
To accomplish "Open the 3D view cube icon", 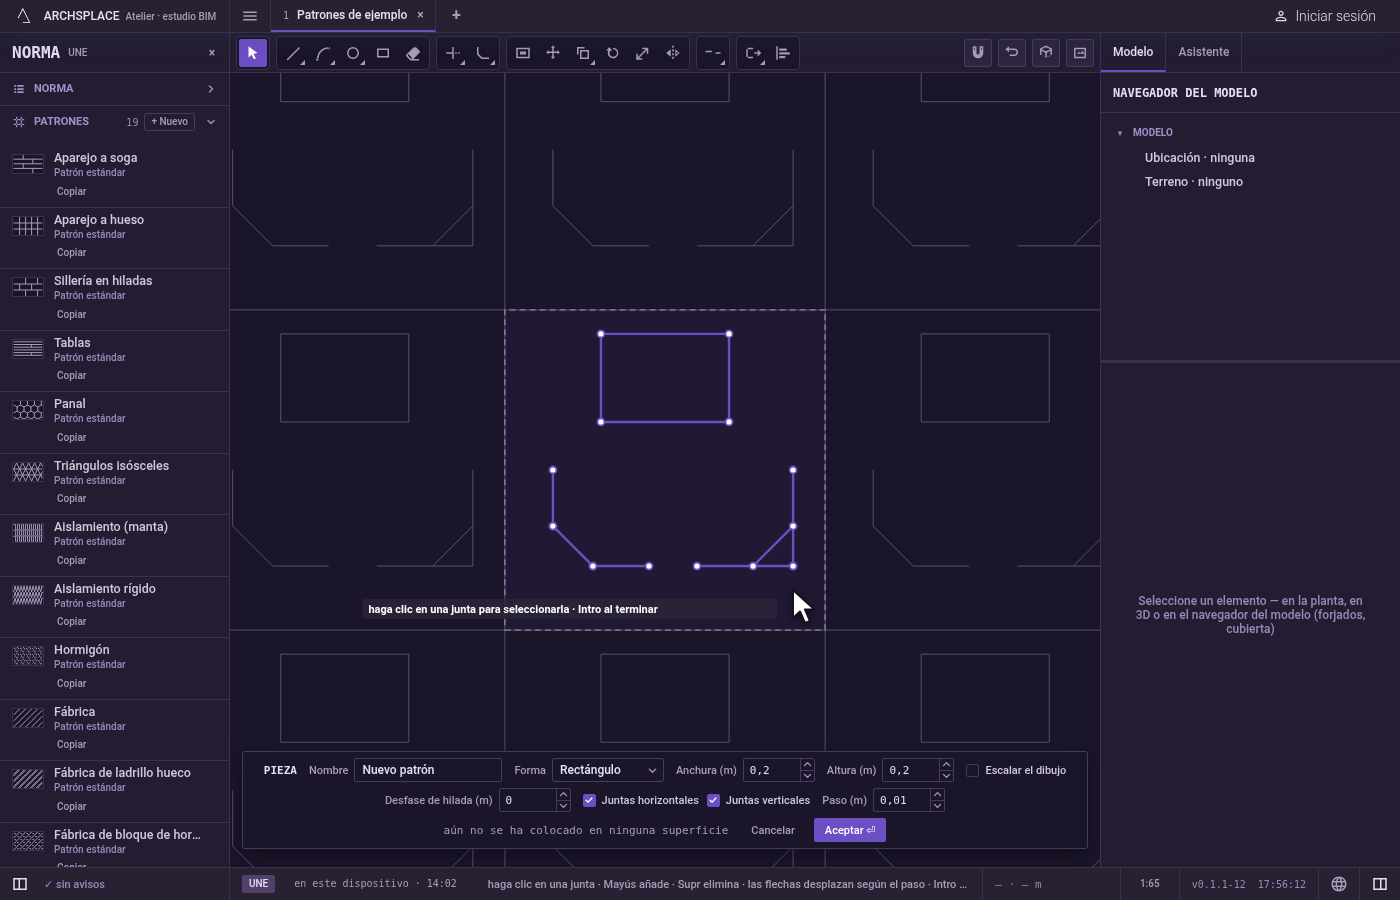I will coord(1046,52).
